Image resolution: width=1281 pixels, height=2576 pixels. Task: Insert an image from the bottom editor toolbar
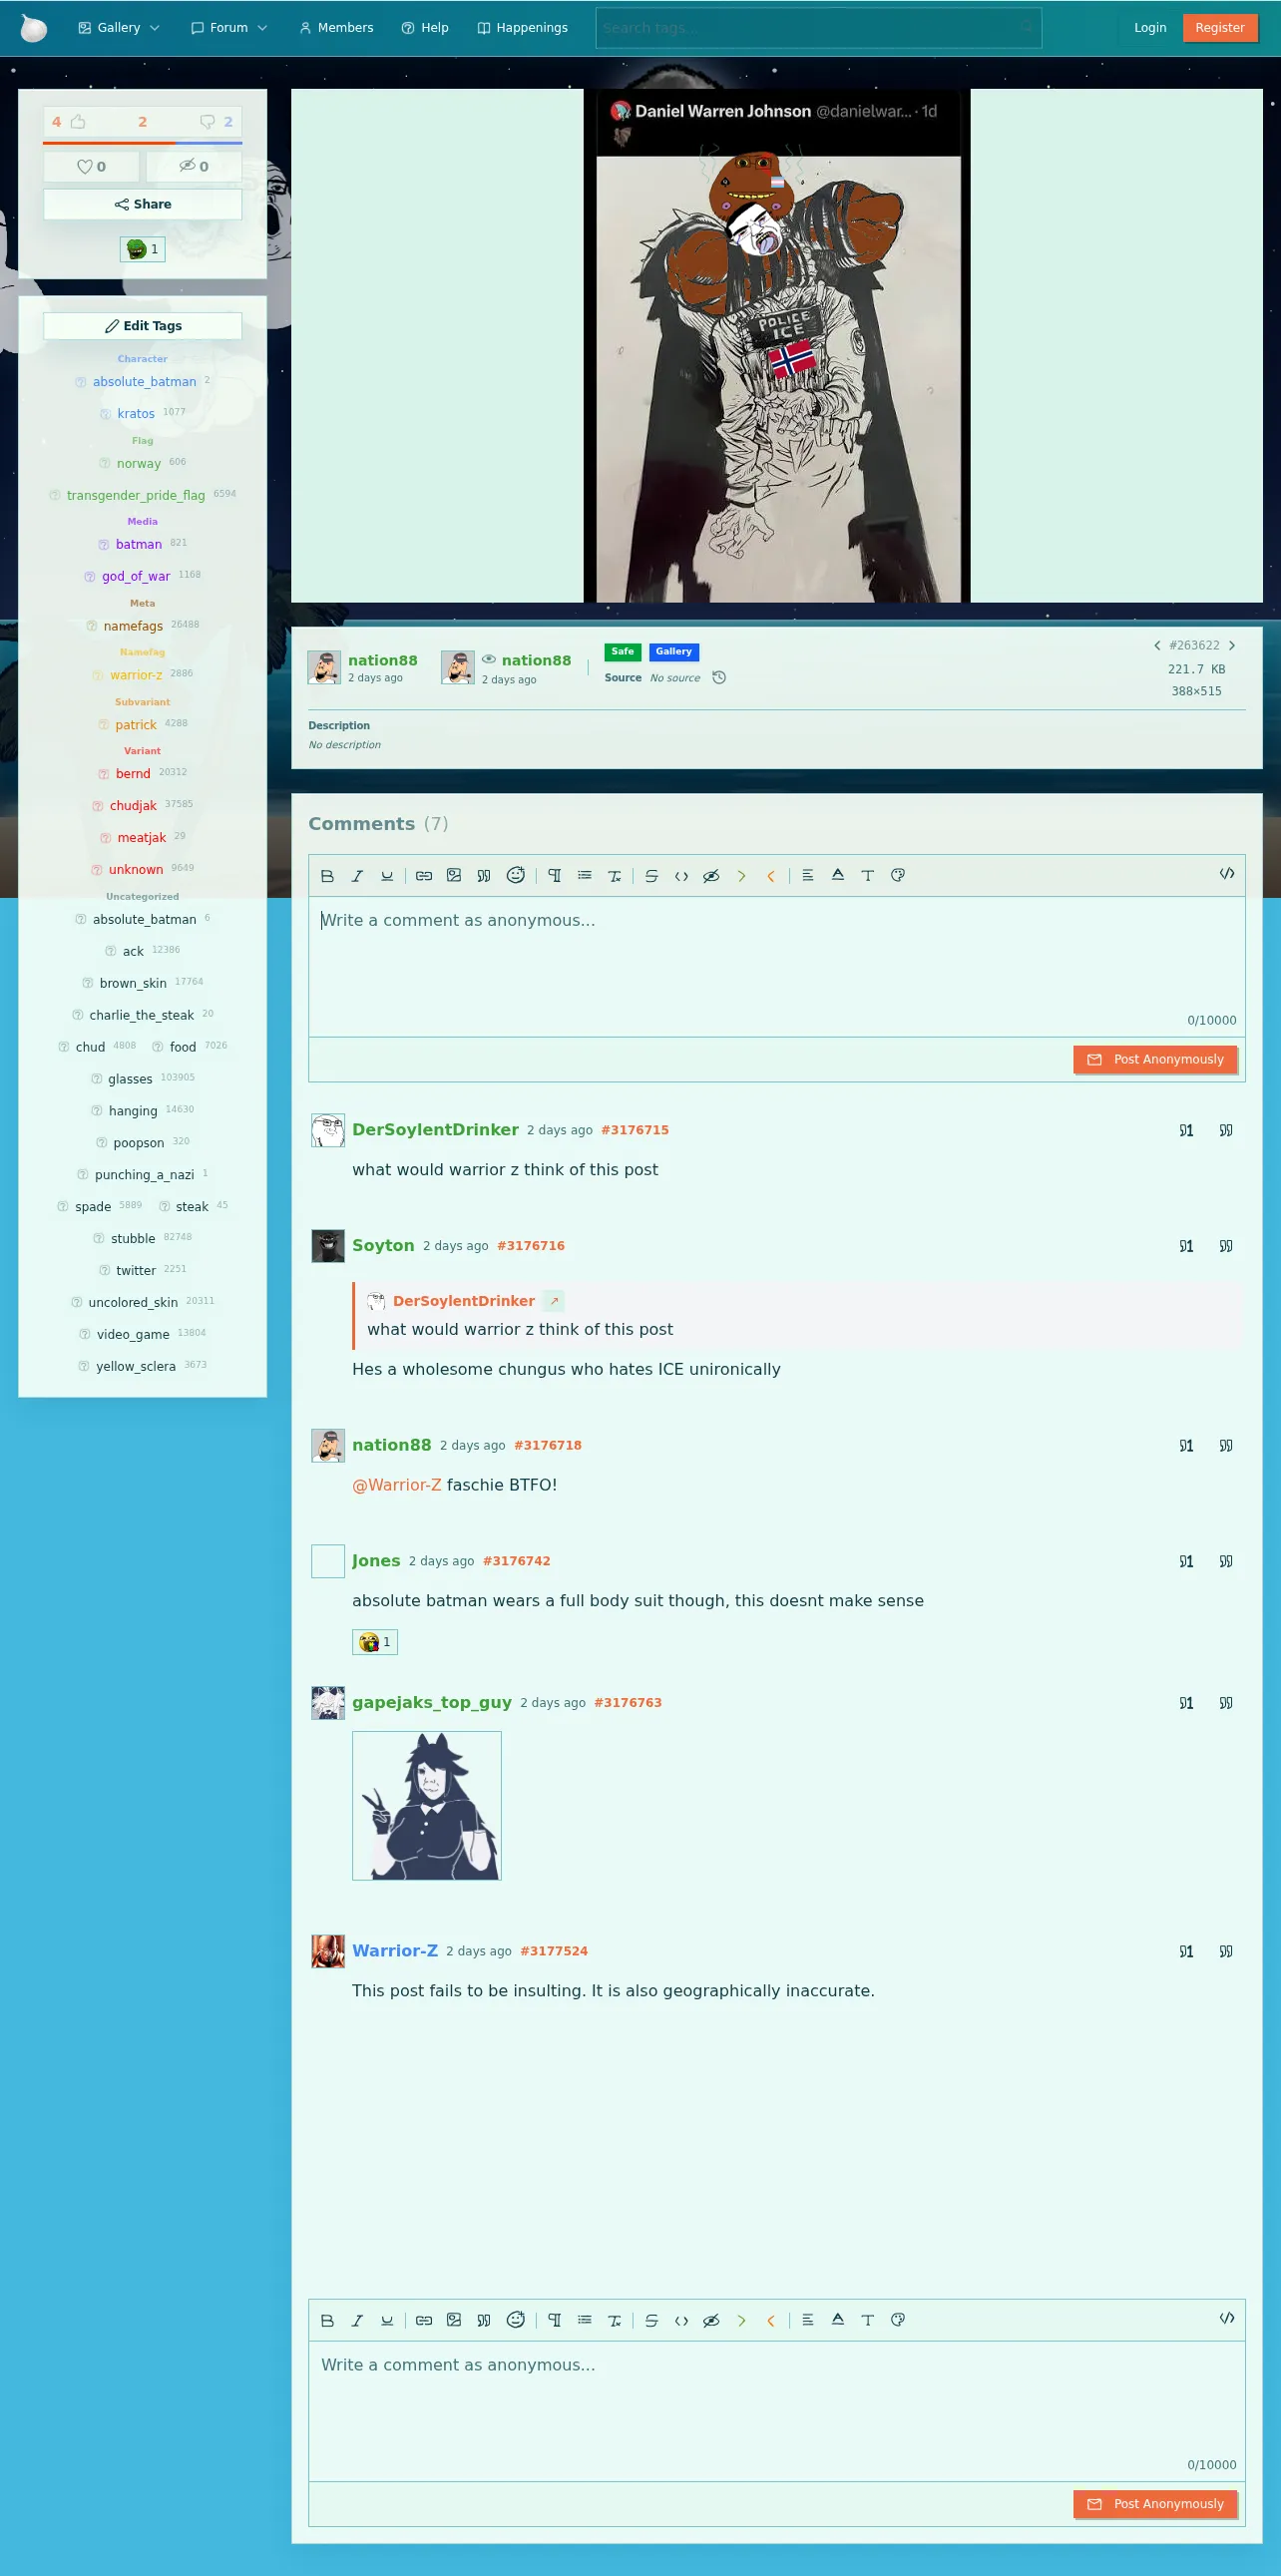click(x=454, y=2320)
